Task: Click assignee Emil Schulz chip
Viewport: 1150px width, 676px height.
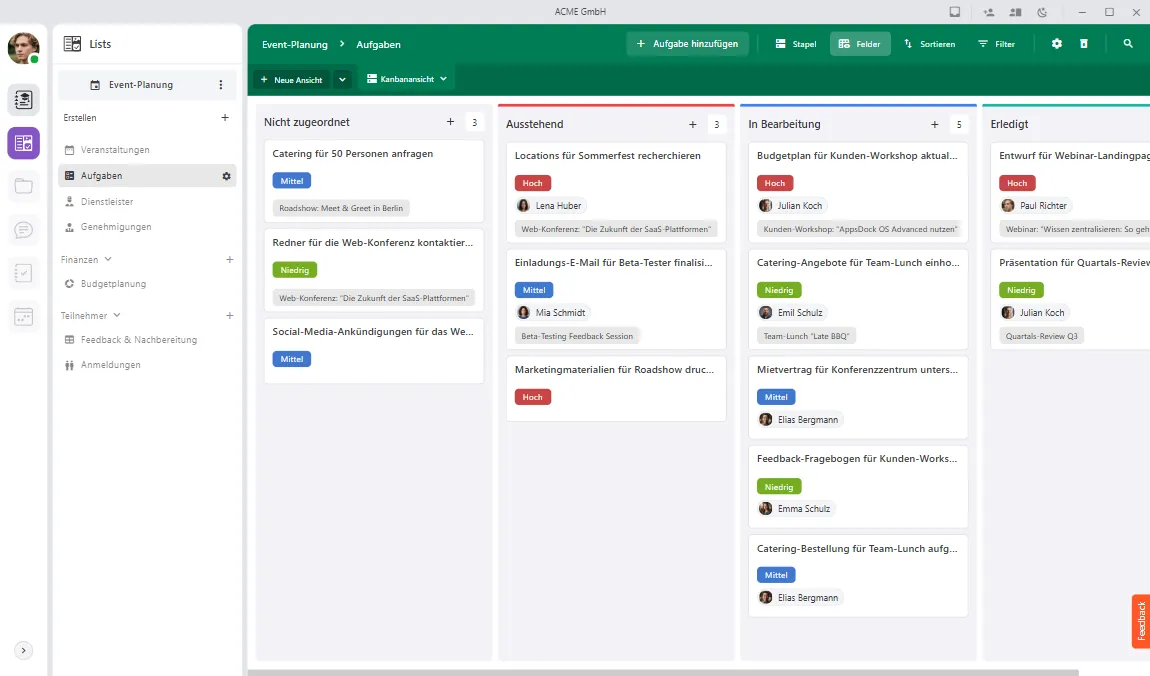Action: coord(791,313)
